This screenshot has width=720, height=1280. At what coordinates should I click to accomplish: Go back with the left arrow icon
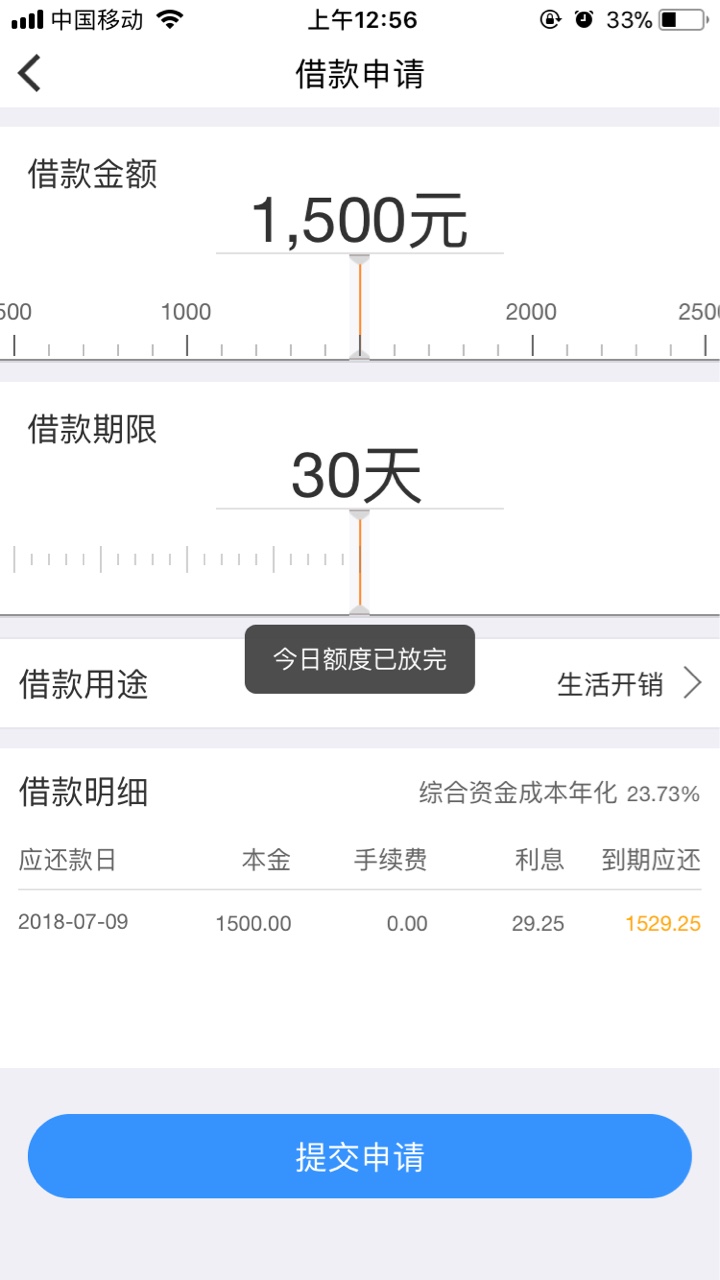coord(30,73)
